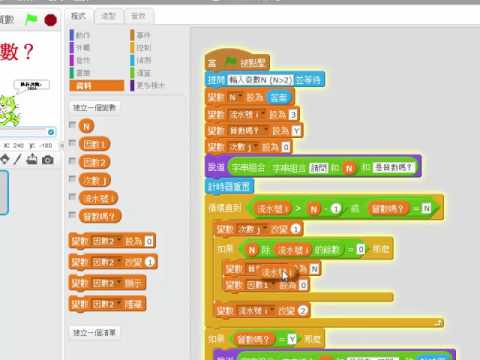Viewport: 480px width, 360px height.
Task: Open 流水號i dropdown in the set-to-3 block
Action: tap(247, 115)
